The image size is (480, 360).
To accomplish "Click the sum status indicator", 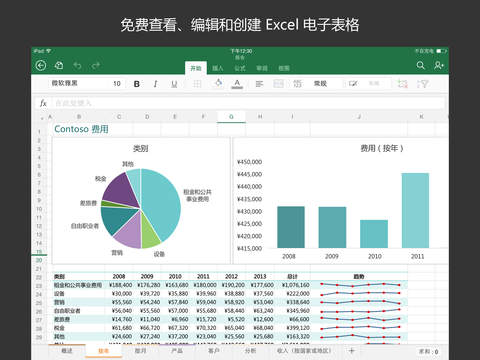I will pyautogui.click(x=428, y=352).
